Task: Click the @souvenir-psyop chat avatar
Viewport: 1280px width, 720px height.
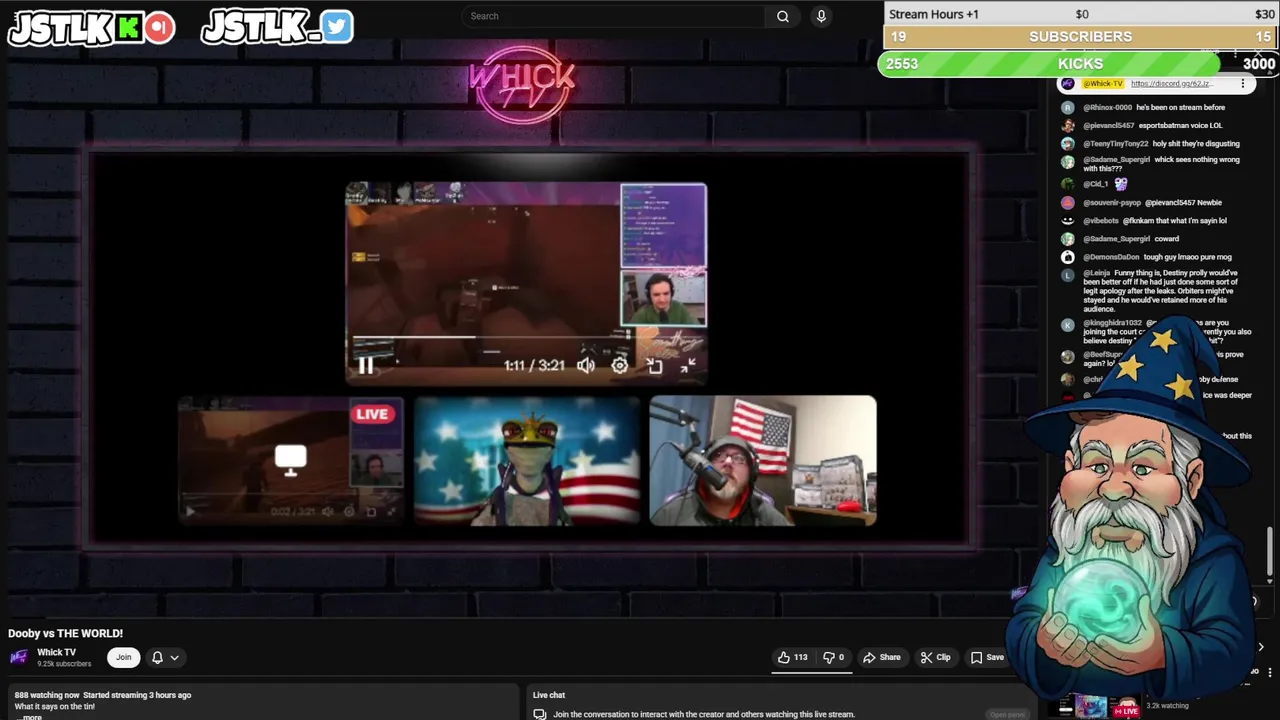Action: click(x=1067, y=203)
